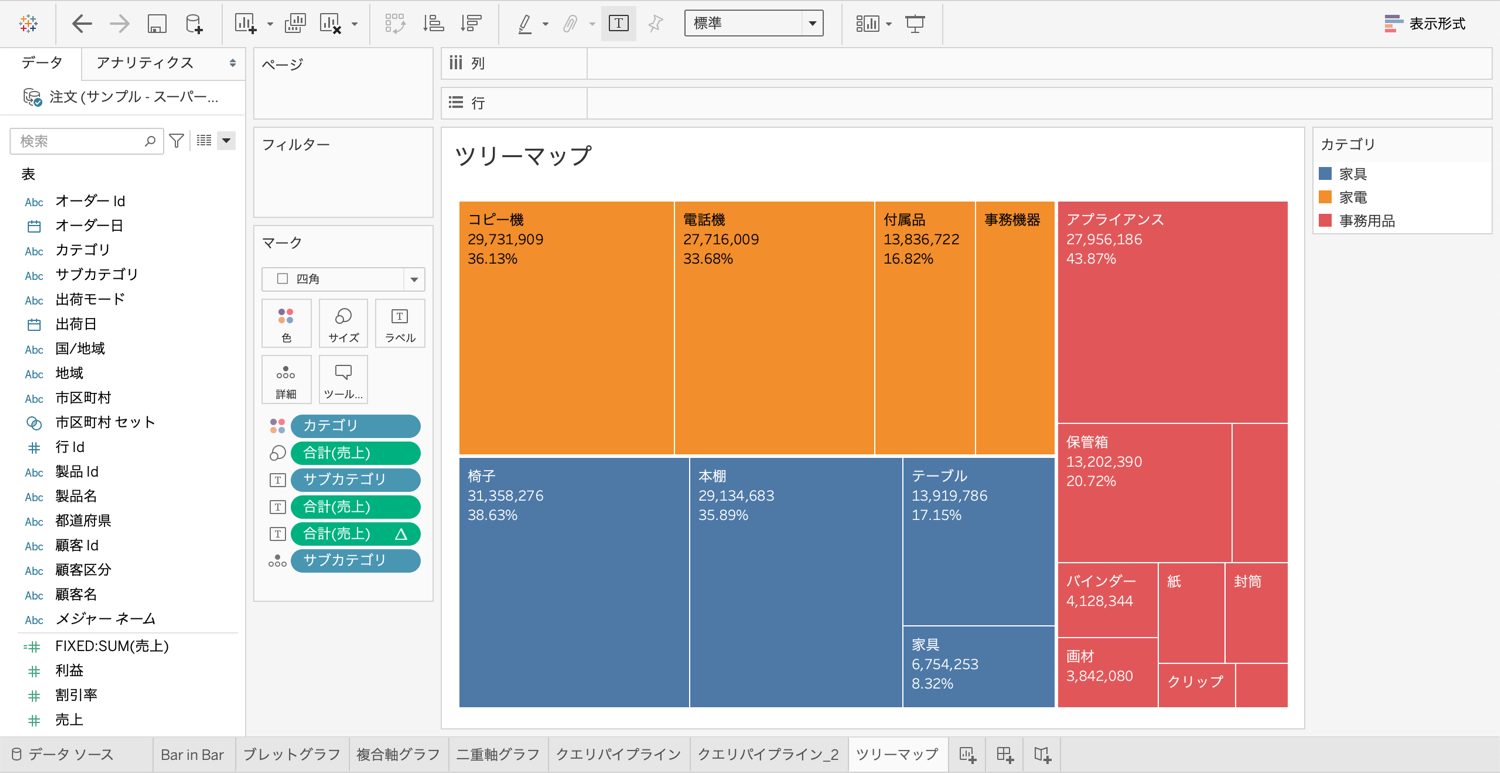Image resolution: width=1500 pixels, height=773 pixels.
Task: Click the 色 color mark button
Action: coord(286,324)
